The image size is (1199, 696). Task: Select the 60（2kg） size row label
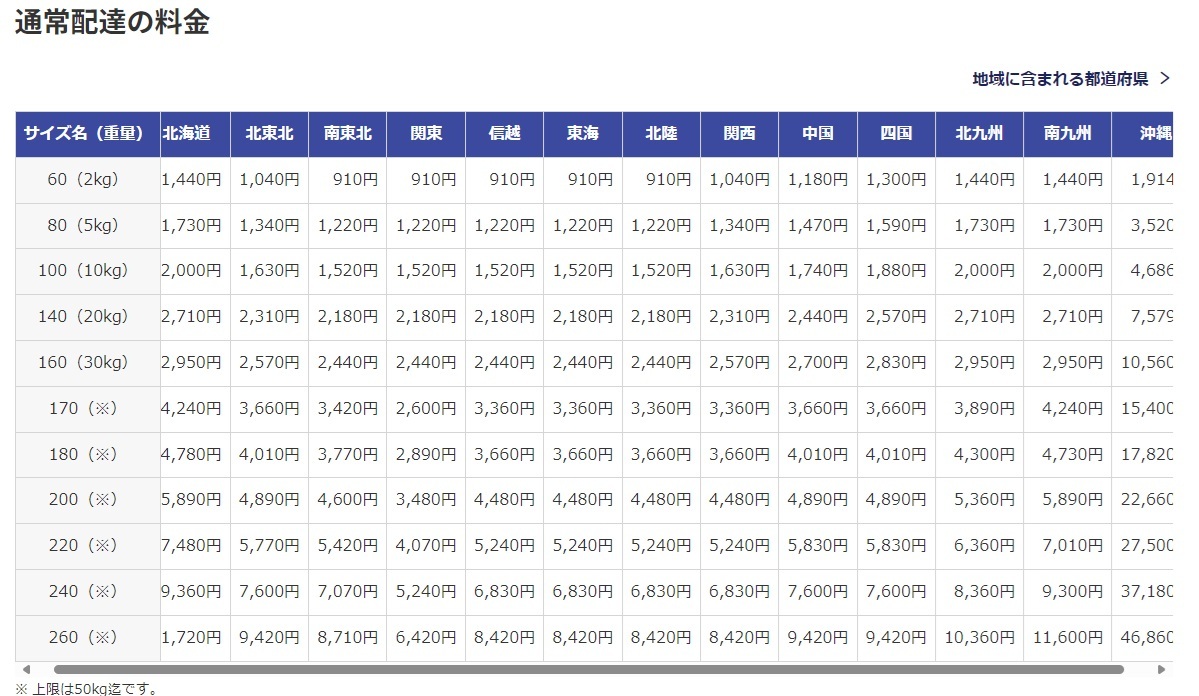pyautogui.click(x=87, y=180)
